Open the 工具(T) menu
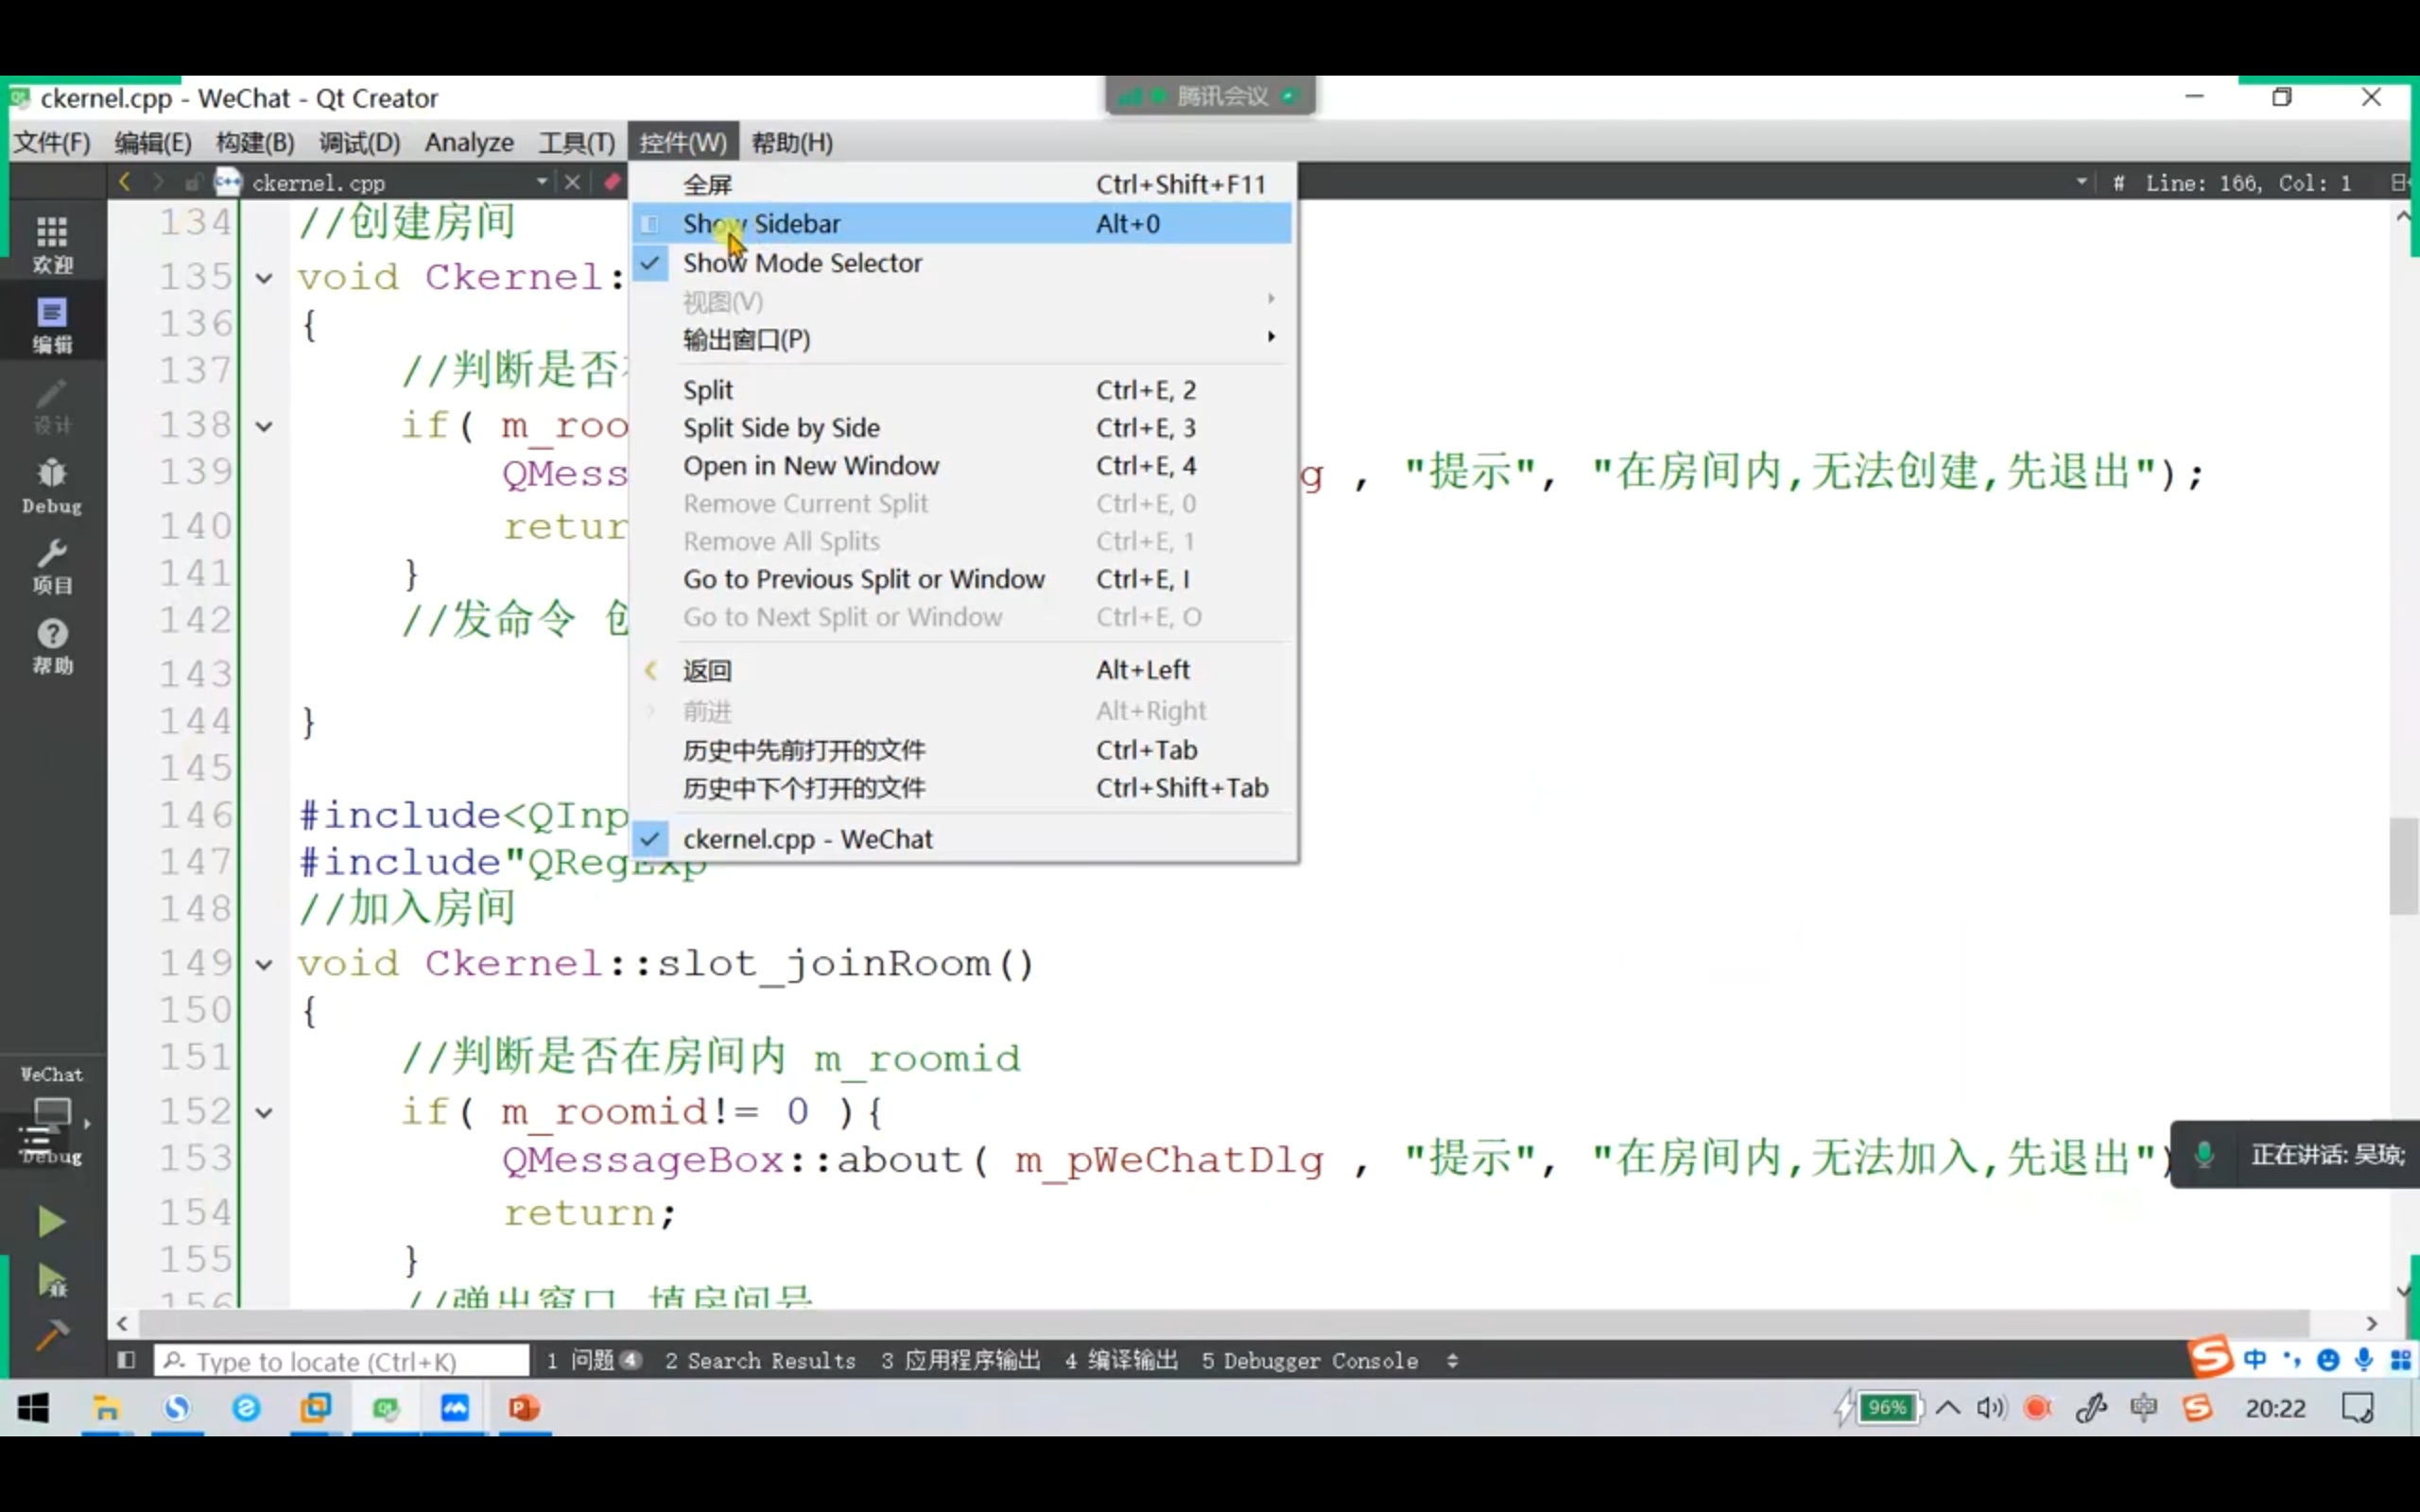Viewport: 2420px width, 1512px height. [576, 143]
